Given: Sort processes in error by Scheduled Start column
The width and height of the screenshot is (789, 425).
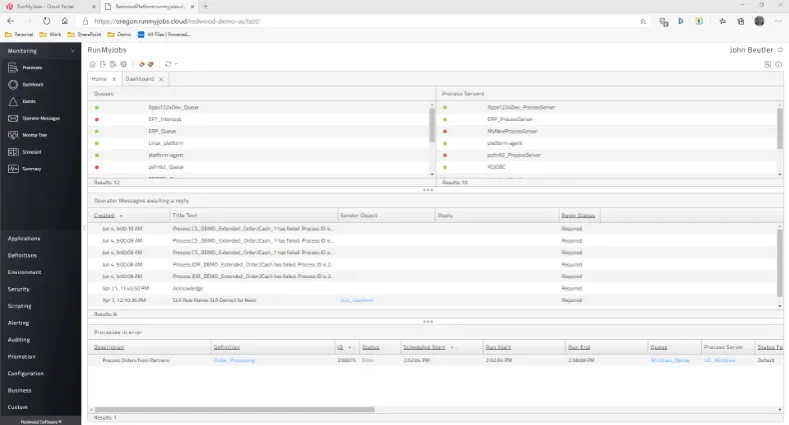Looking at the screenshot, I should [424, 347].
